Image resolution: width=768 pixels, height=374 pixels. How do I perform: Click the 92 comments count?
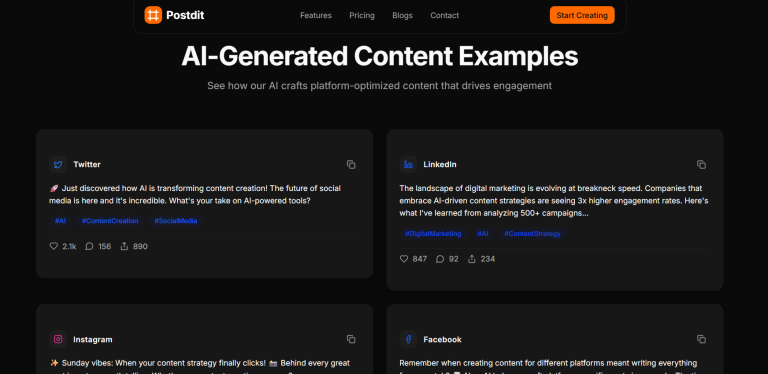click(x=454, y=259)
